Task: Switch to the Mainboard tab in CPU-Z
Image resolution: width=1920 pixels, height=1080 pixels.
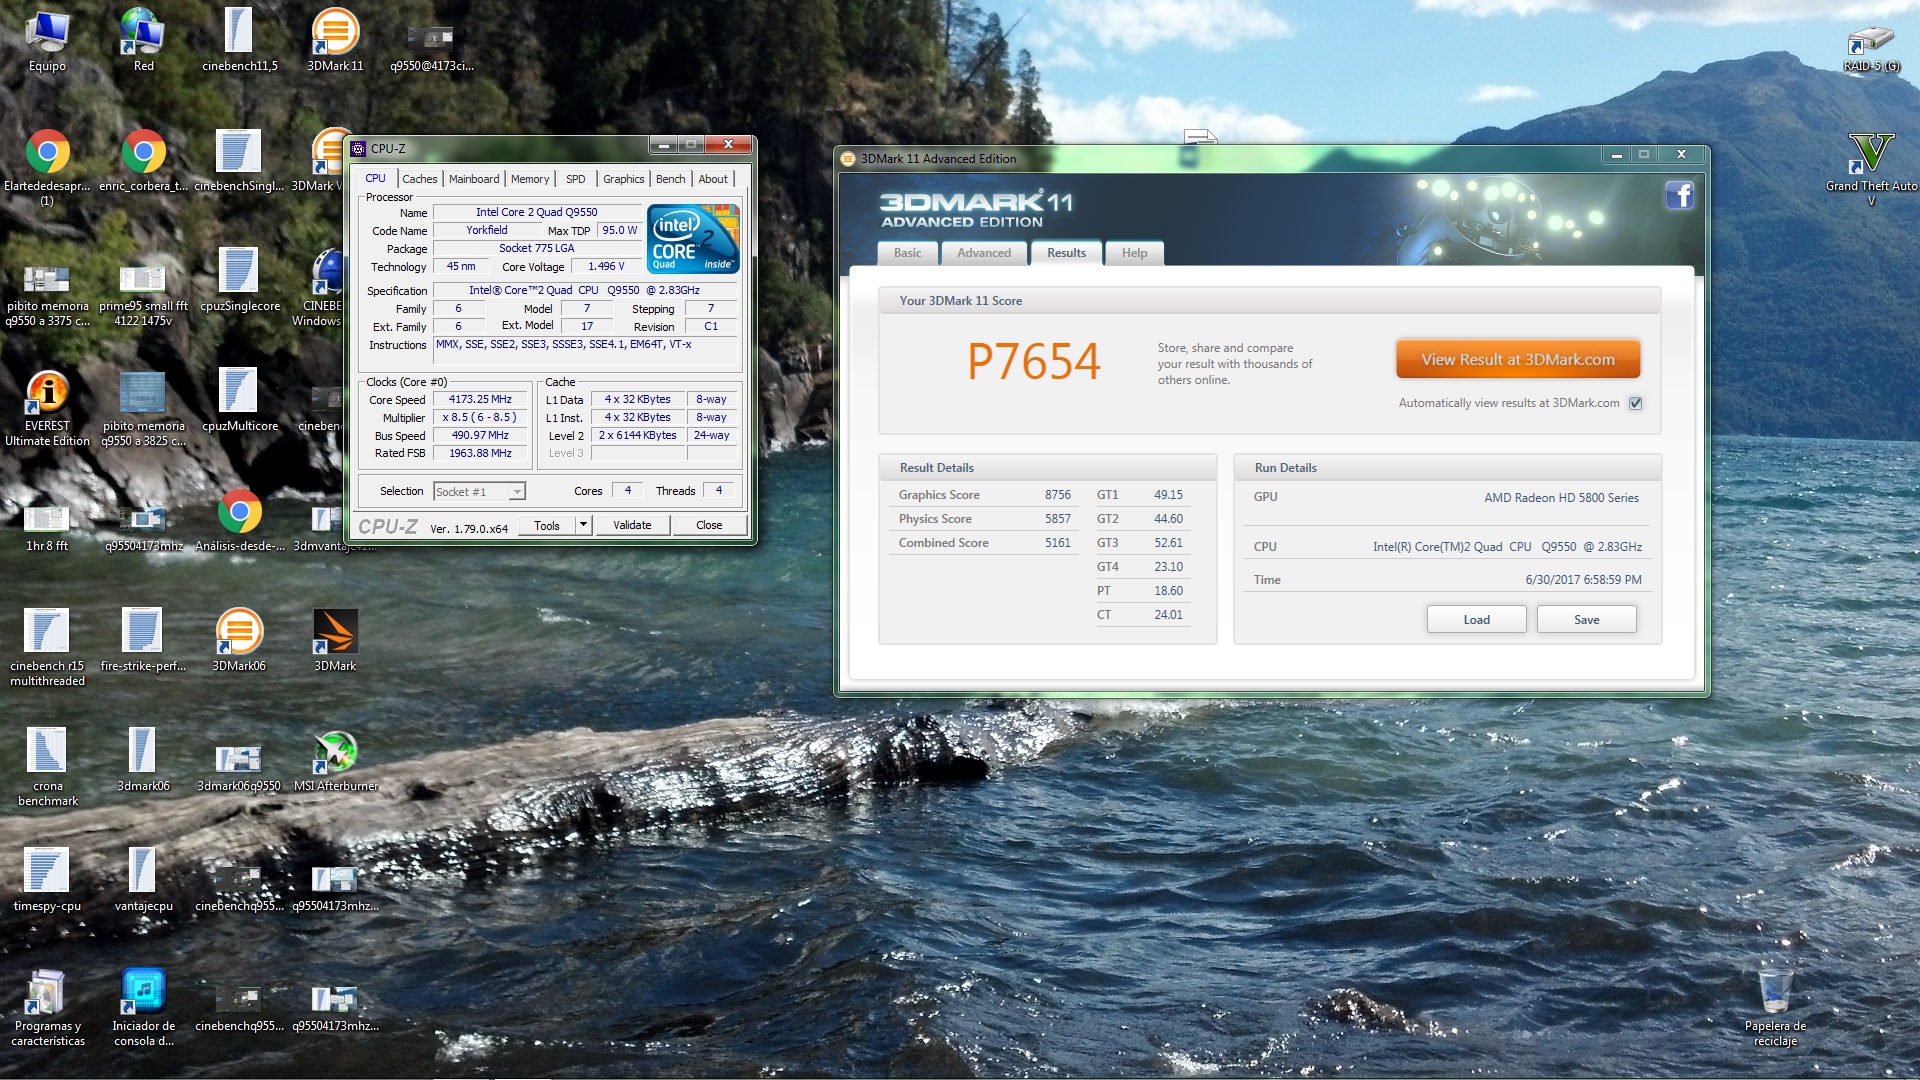Action: [x=474, y=179]
